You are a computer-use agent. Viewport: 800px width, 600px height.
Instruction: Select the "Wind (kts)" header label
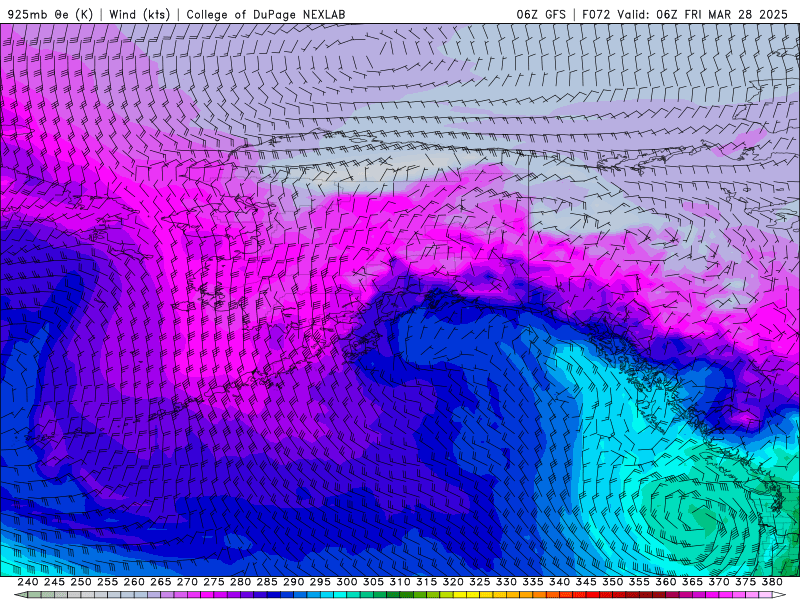pyautogui.click(x=139, y=14)
